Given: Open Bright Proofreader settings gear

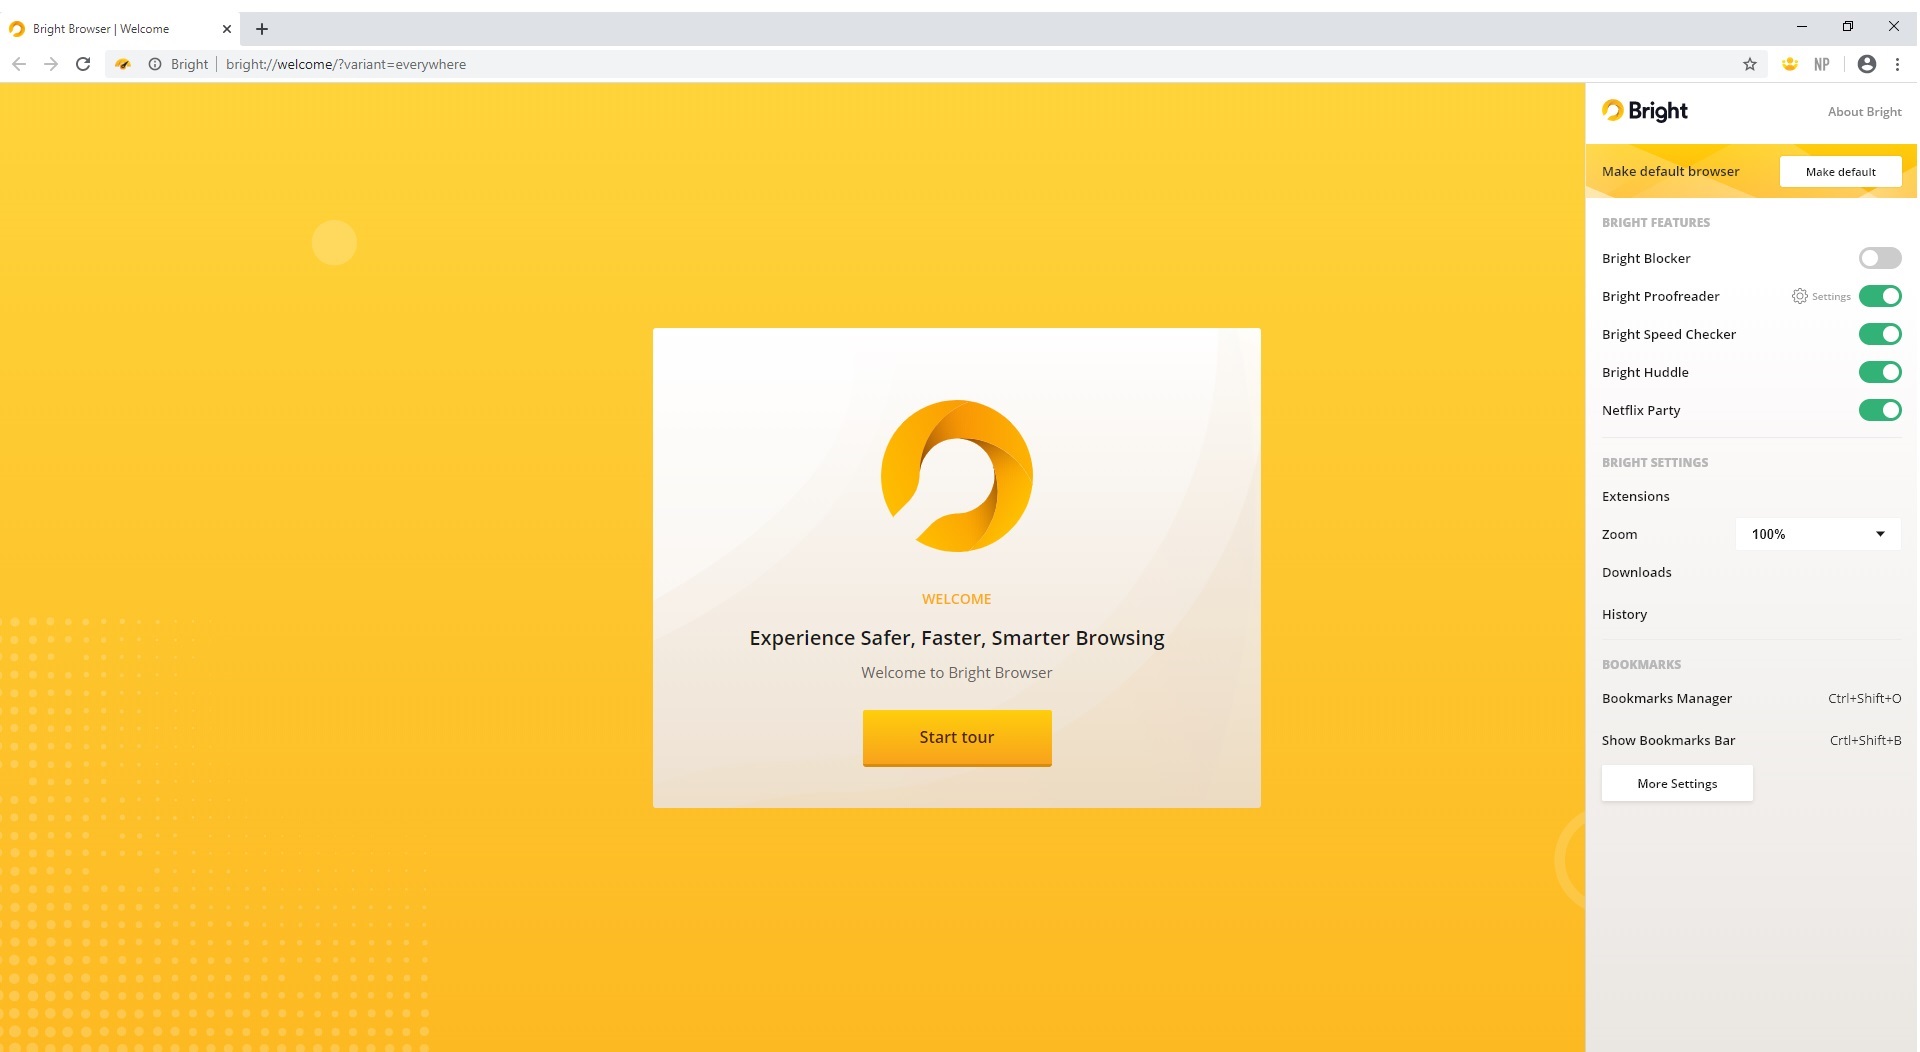Looking at the screenshot, I should coord(1799,296).
